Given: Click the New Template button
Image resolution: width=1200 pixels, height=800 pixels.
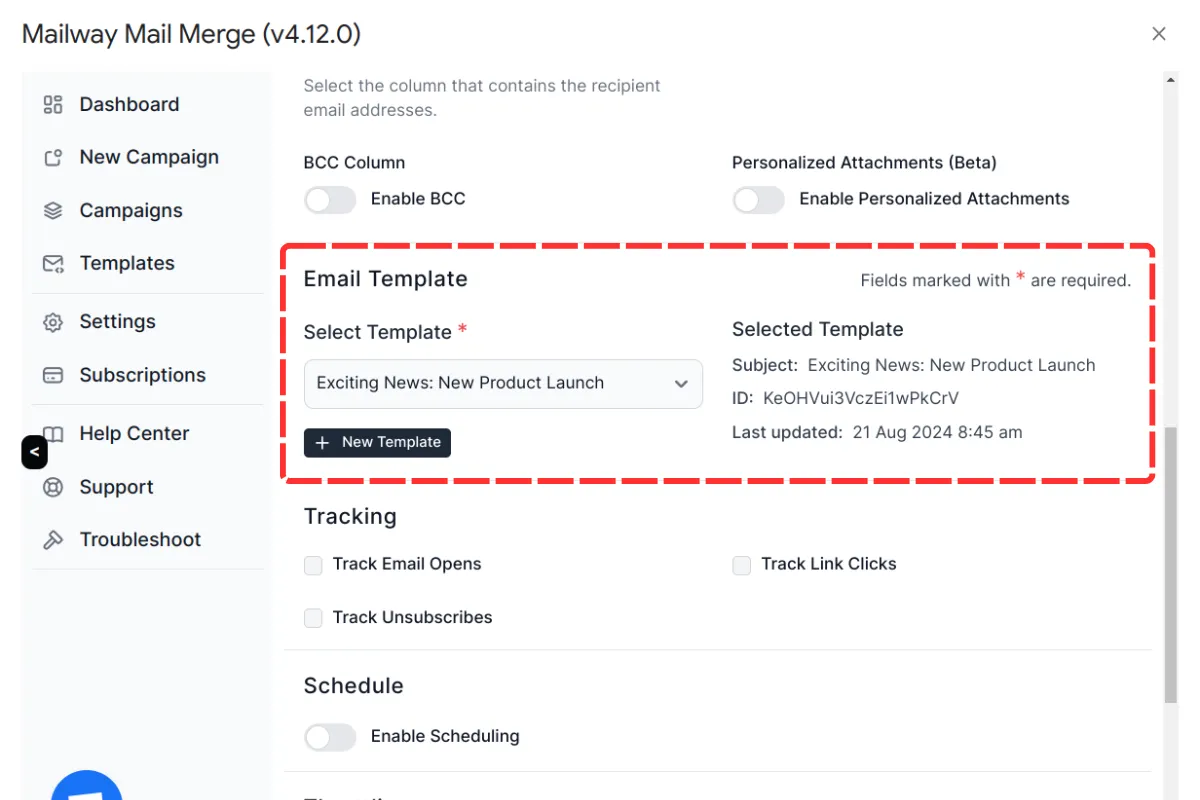Looking at the screenshot, I should pos(377,442).
